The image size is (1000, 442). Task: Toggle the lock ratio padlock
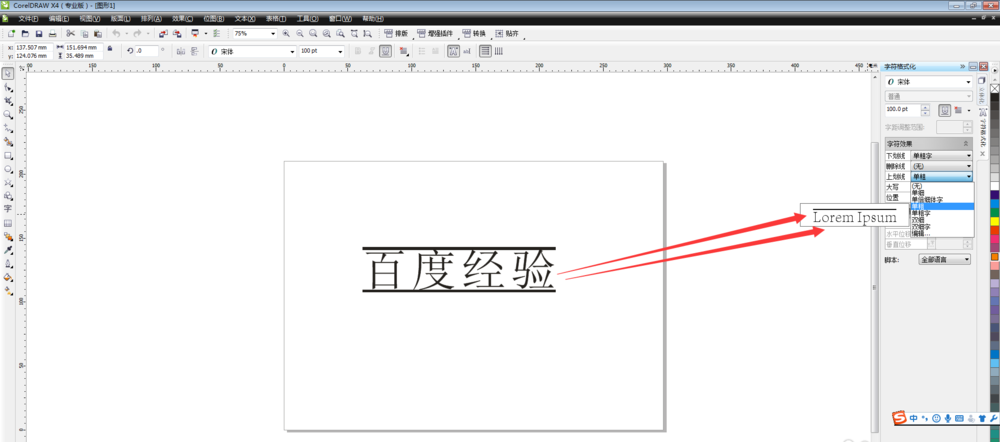[110, 48]
